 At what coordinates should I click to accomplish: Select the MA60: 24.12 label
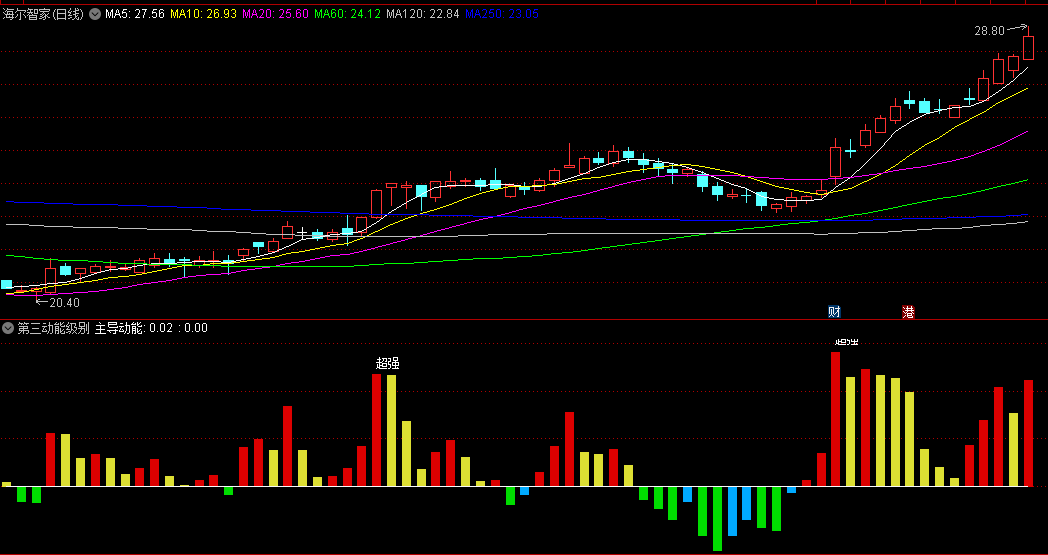click(348, 14)
